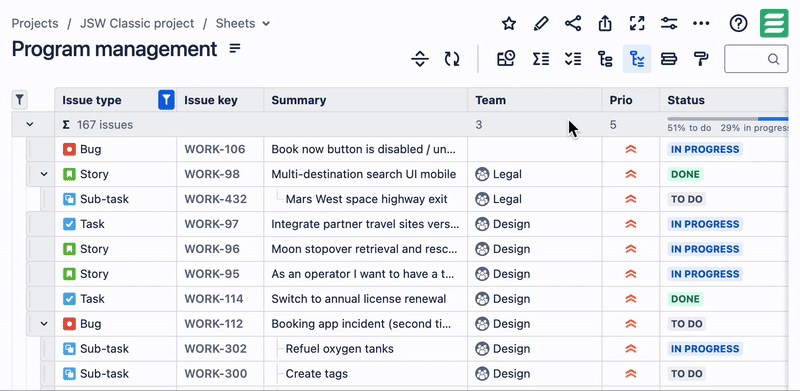Toggle the highlighted hierarchy checklist icon

[637, 59]
